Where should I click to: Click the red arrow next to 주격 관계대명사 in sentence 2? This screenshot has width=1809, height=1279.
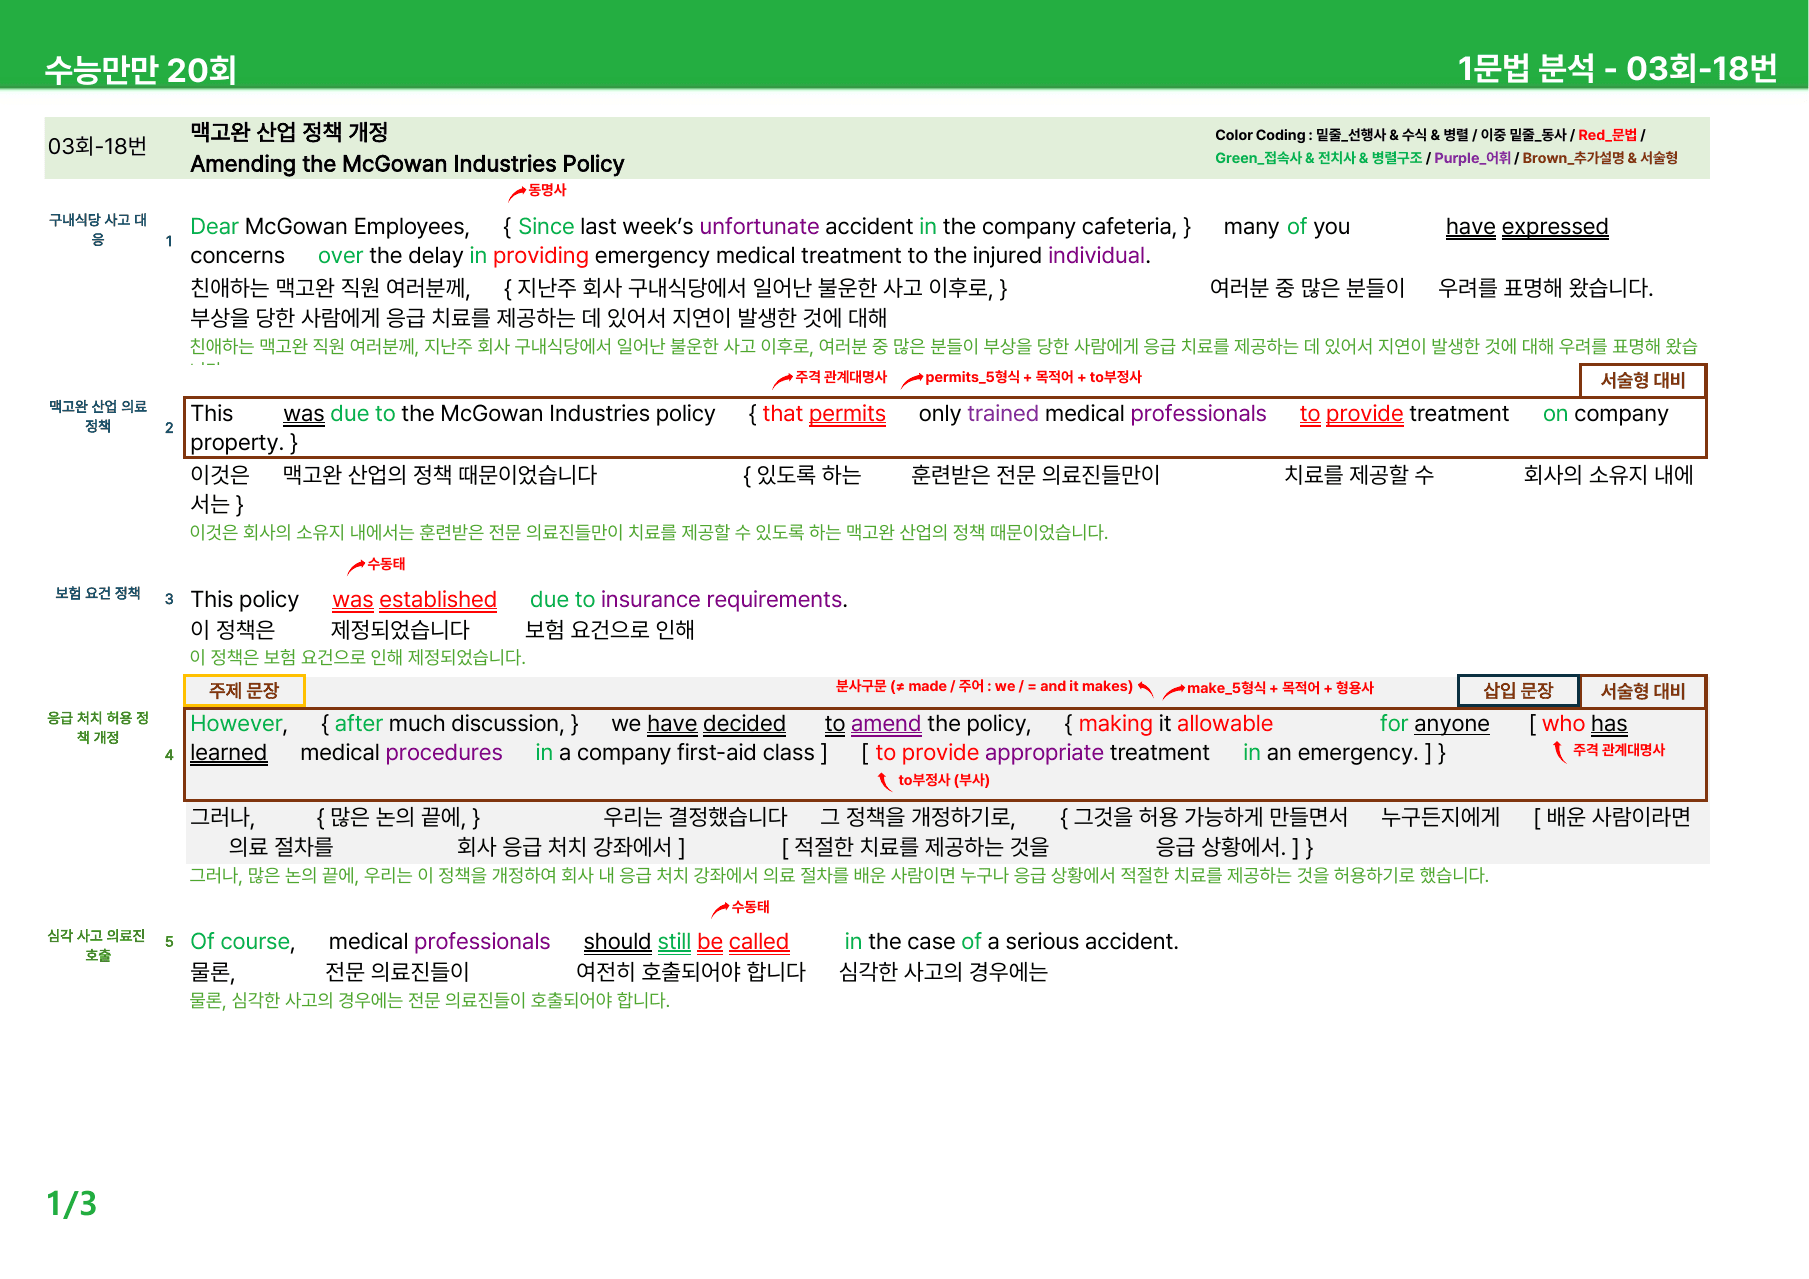click(x=782, y=380)
